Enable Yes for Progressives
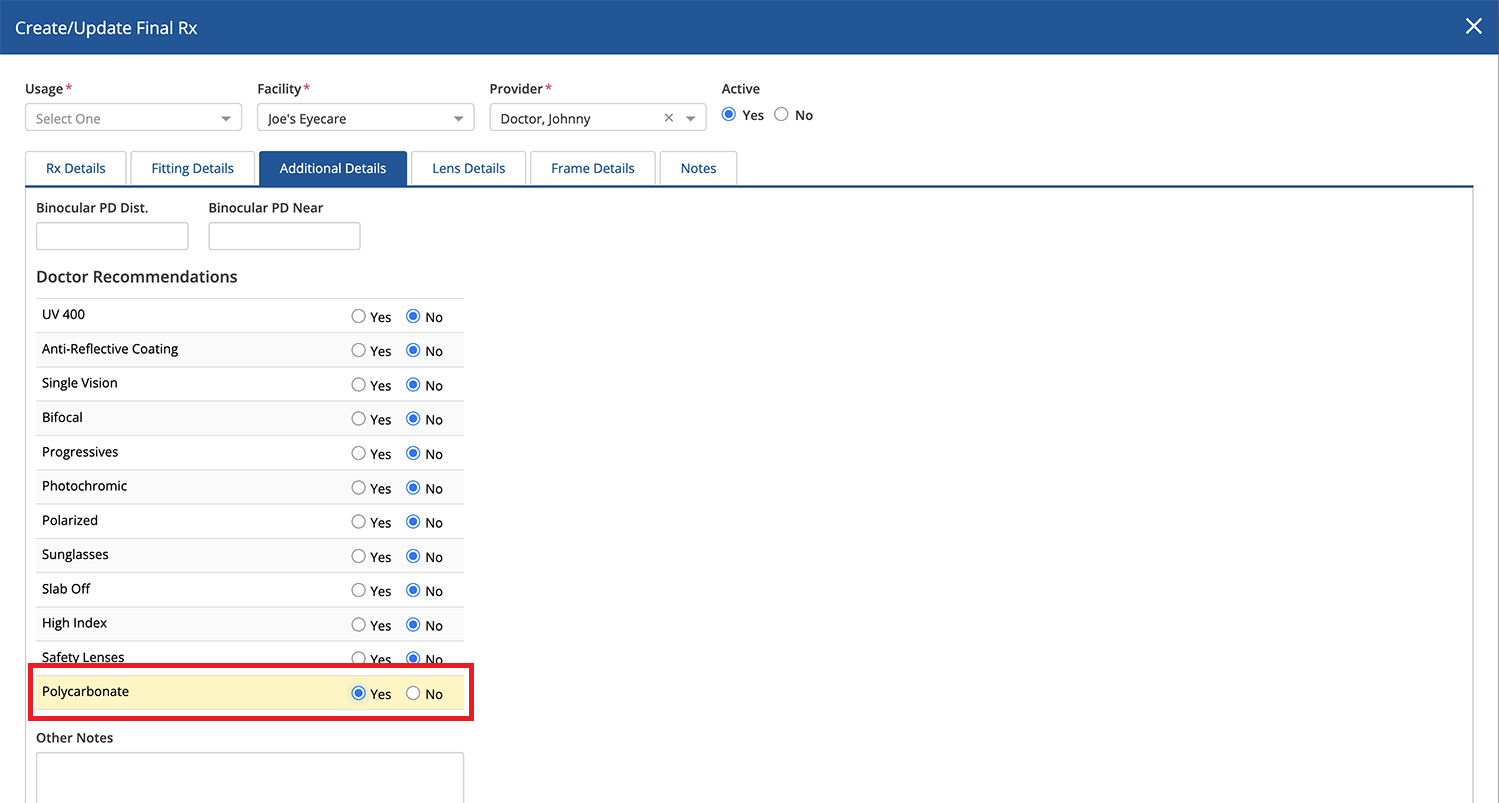 359,453
